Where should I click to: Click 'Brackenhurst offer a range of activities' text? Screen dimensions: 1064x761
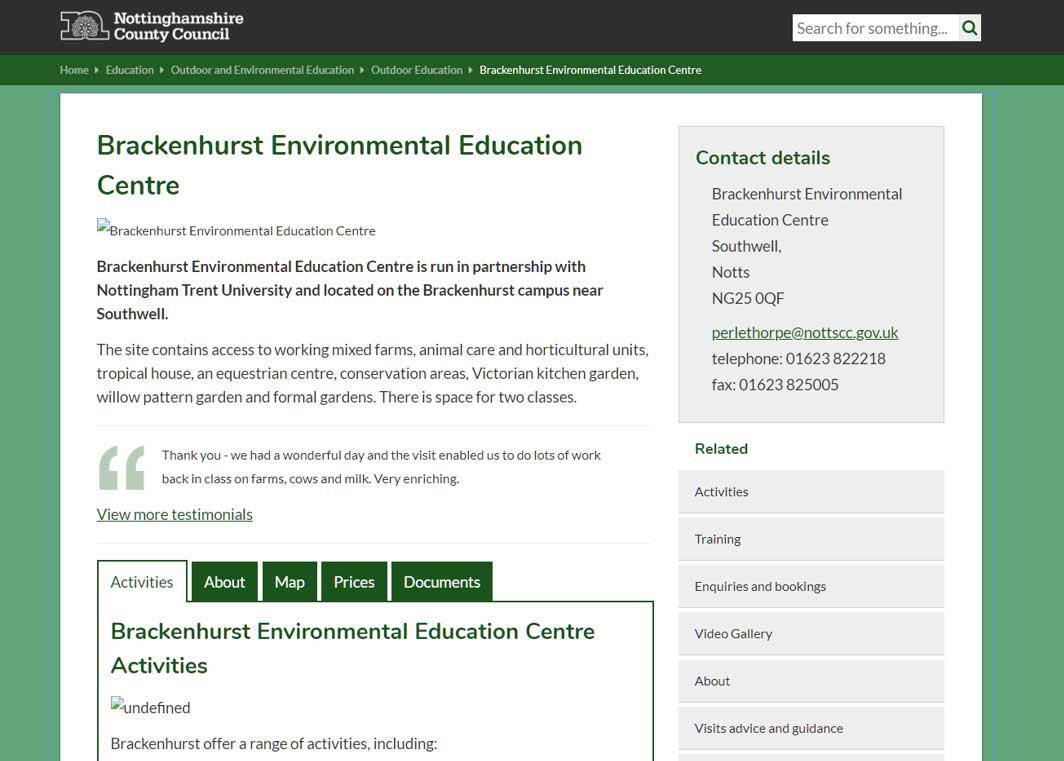point(273,743)
